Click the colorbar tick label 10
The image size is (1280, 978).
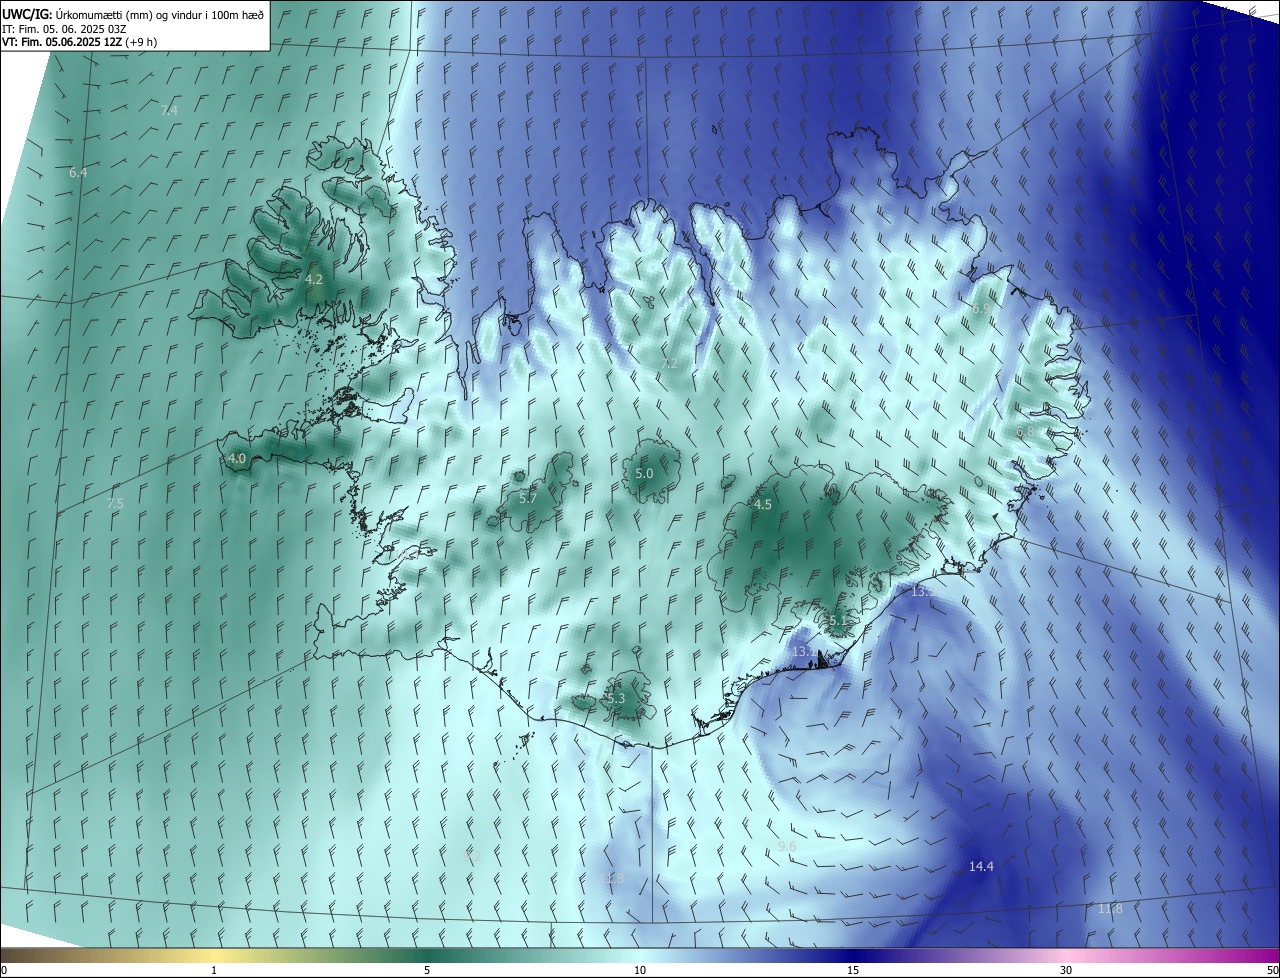640,971
